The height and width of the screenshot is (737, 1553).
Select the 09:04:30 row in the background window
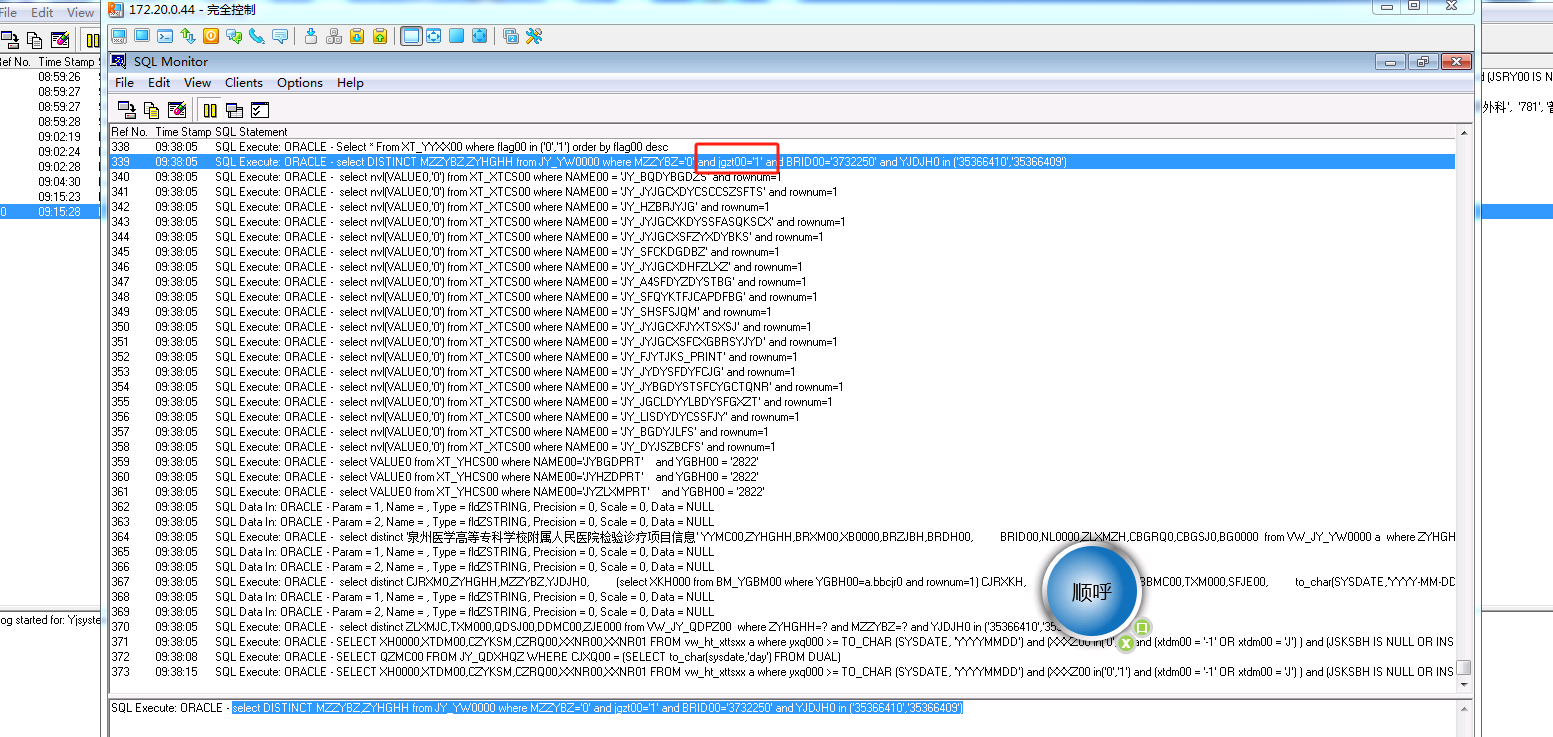[x=50, y=182]
